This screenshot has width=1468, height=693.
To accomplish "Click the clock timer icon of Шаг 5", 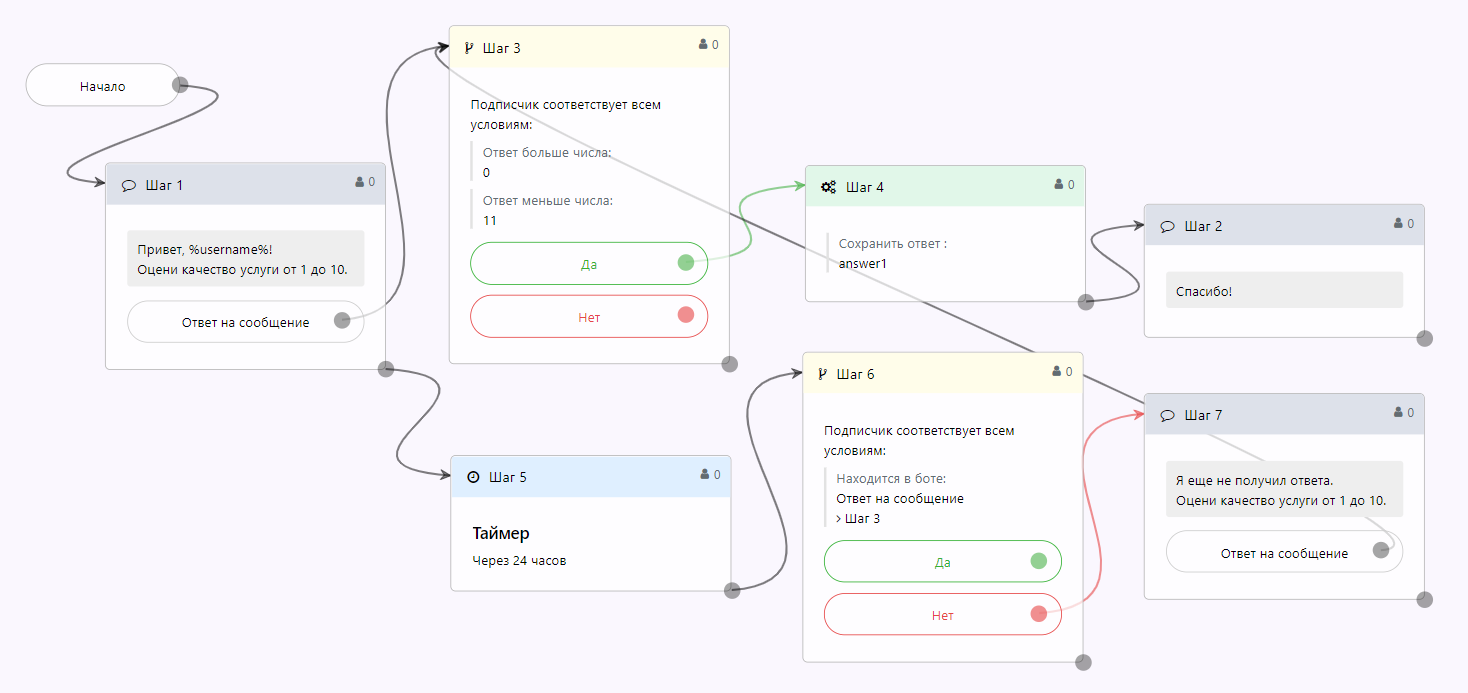I will pyautogui.click(x=473, y=477).
